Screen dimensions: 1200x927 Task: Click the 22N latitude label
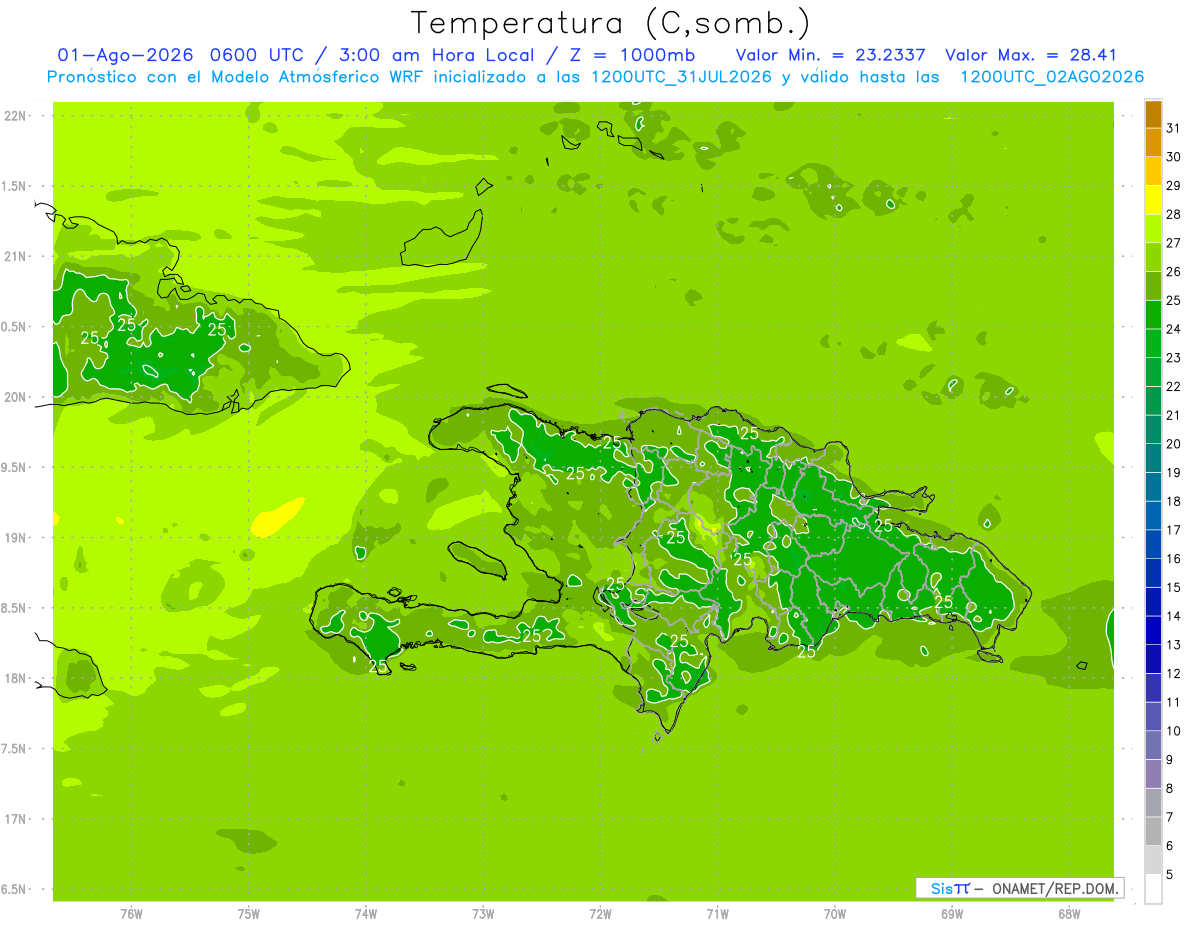point(16,116)
